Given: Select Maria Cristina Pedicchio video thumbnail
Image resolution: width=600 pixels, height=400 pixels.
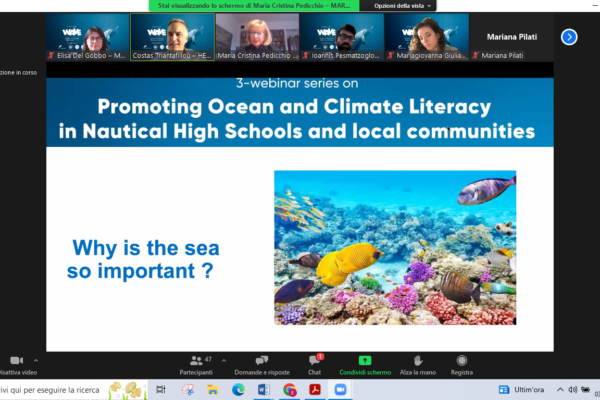Looking at the screenshot, I should 257,37.
